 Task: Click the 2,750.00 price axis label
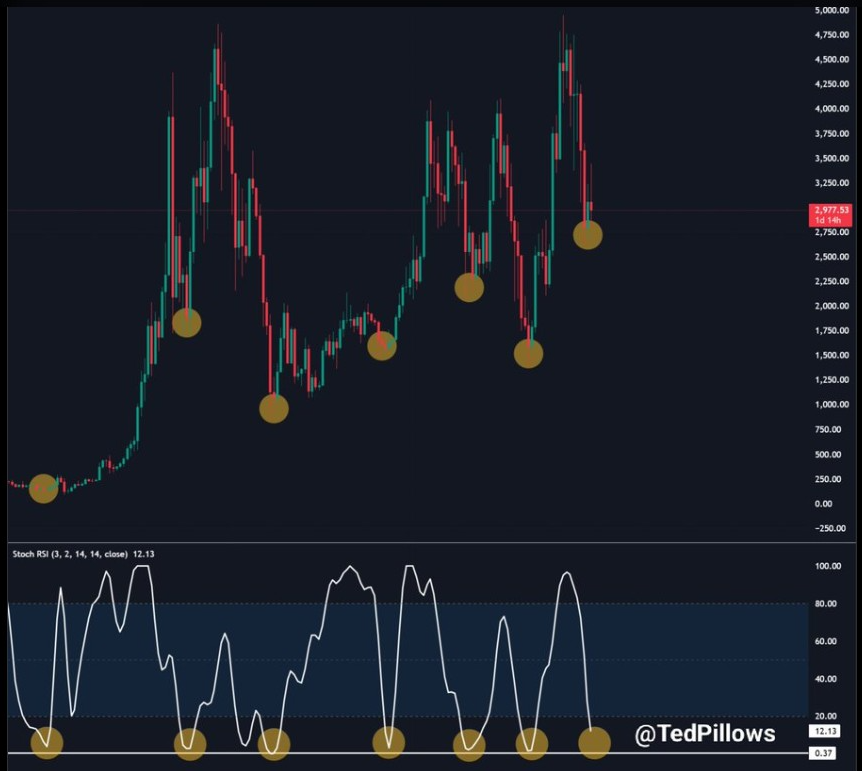[832, 232]
